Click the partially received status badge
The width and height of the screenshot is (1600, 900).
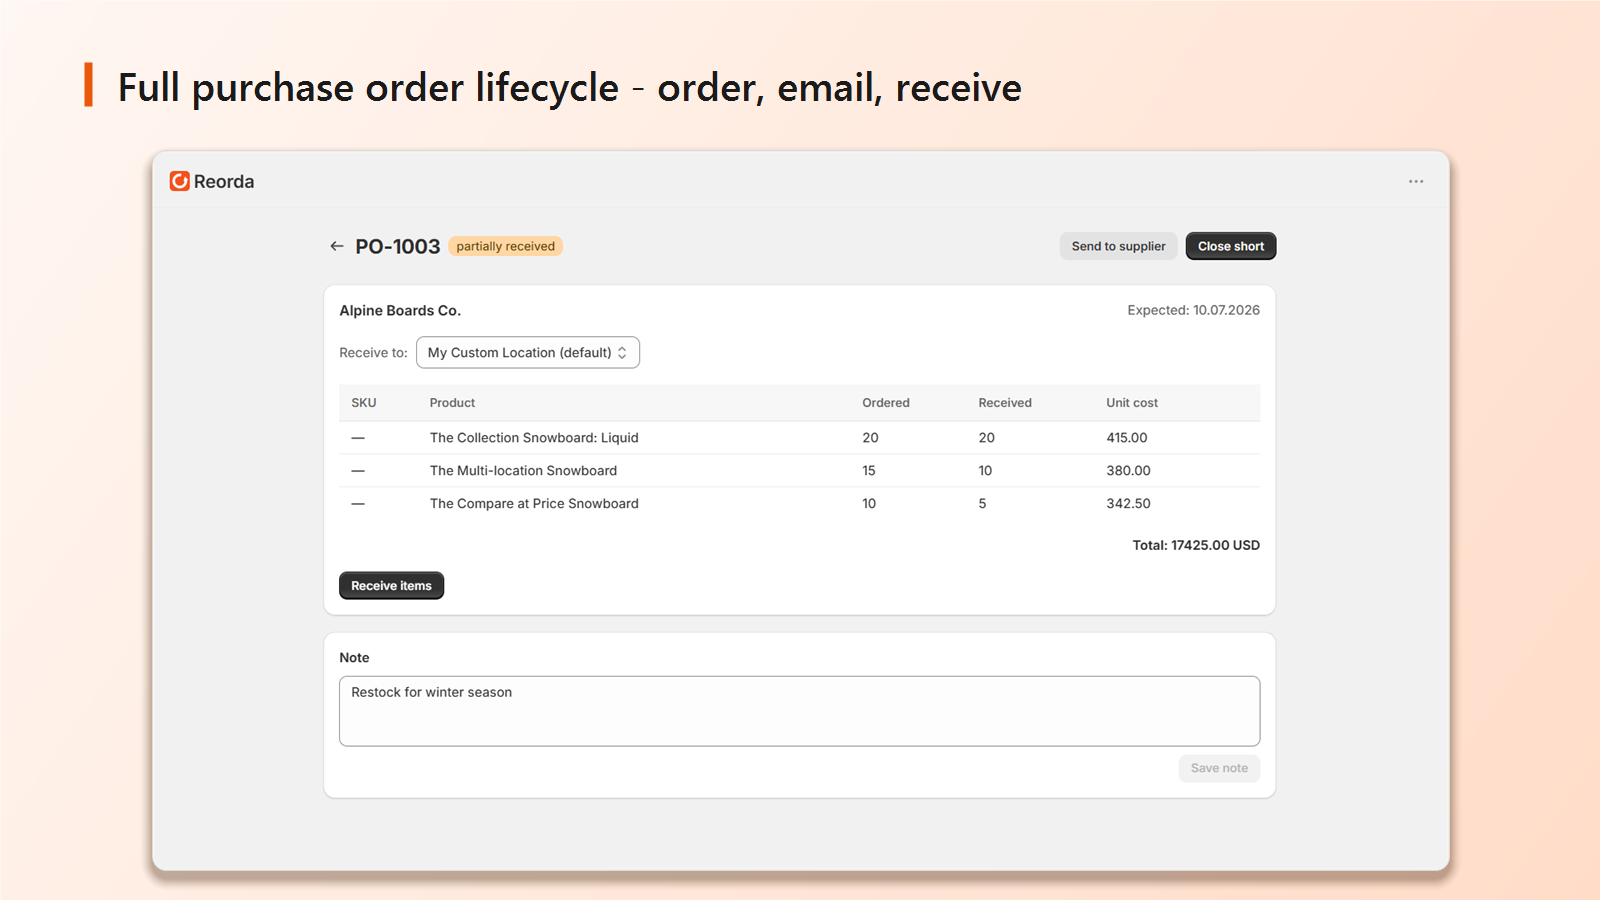[x=505, y=246]
